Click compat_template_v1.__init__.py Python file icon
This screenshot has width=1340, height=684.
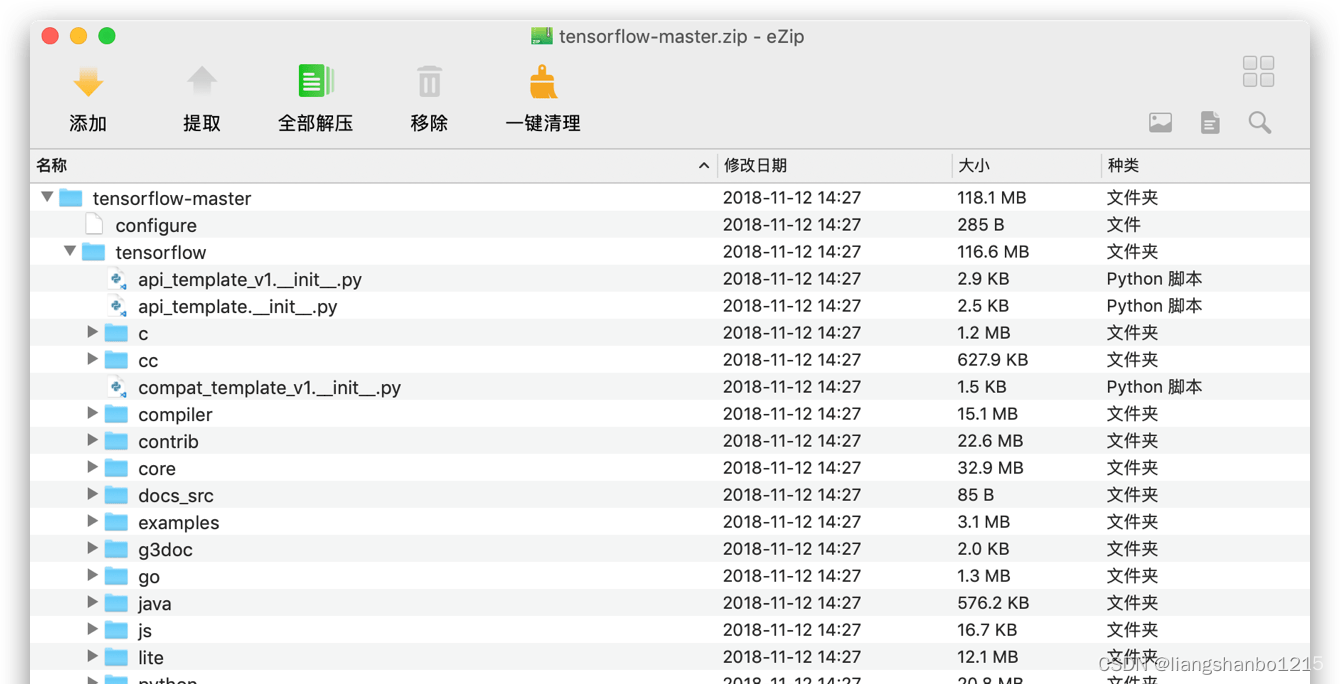(x=118, y=387)
